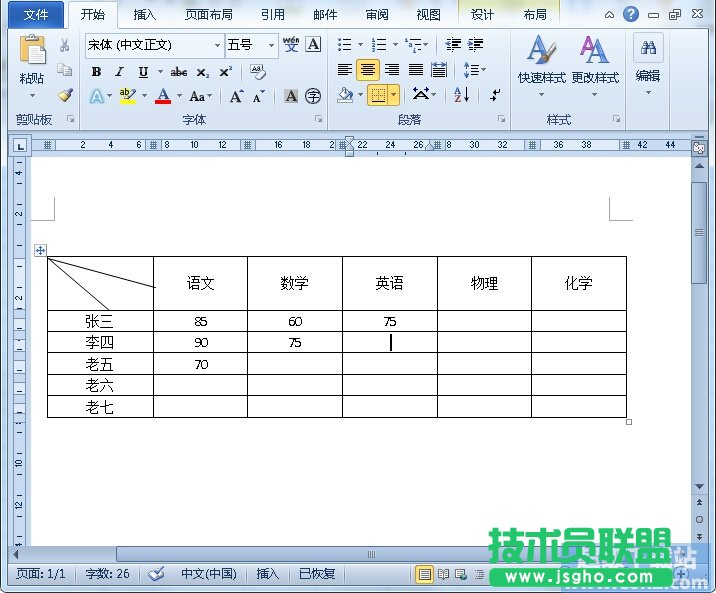The height and width of the screenshot is (593, 716).
Task: Click the empty 物理 cell for 张三
Action: (484, 322)
